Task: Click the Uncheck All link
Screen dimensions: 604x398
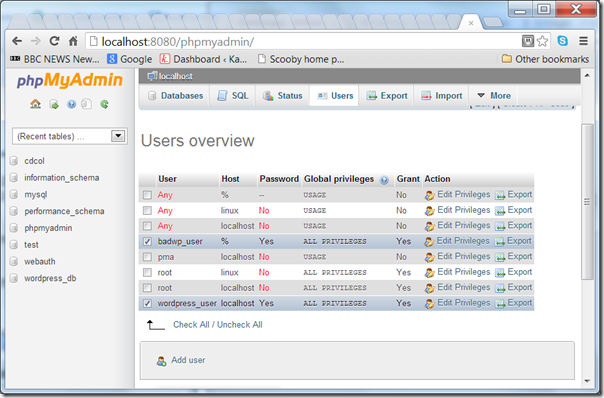Action: tap(240, 325)
